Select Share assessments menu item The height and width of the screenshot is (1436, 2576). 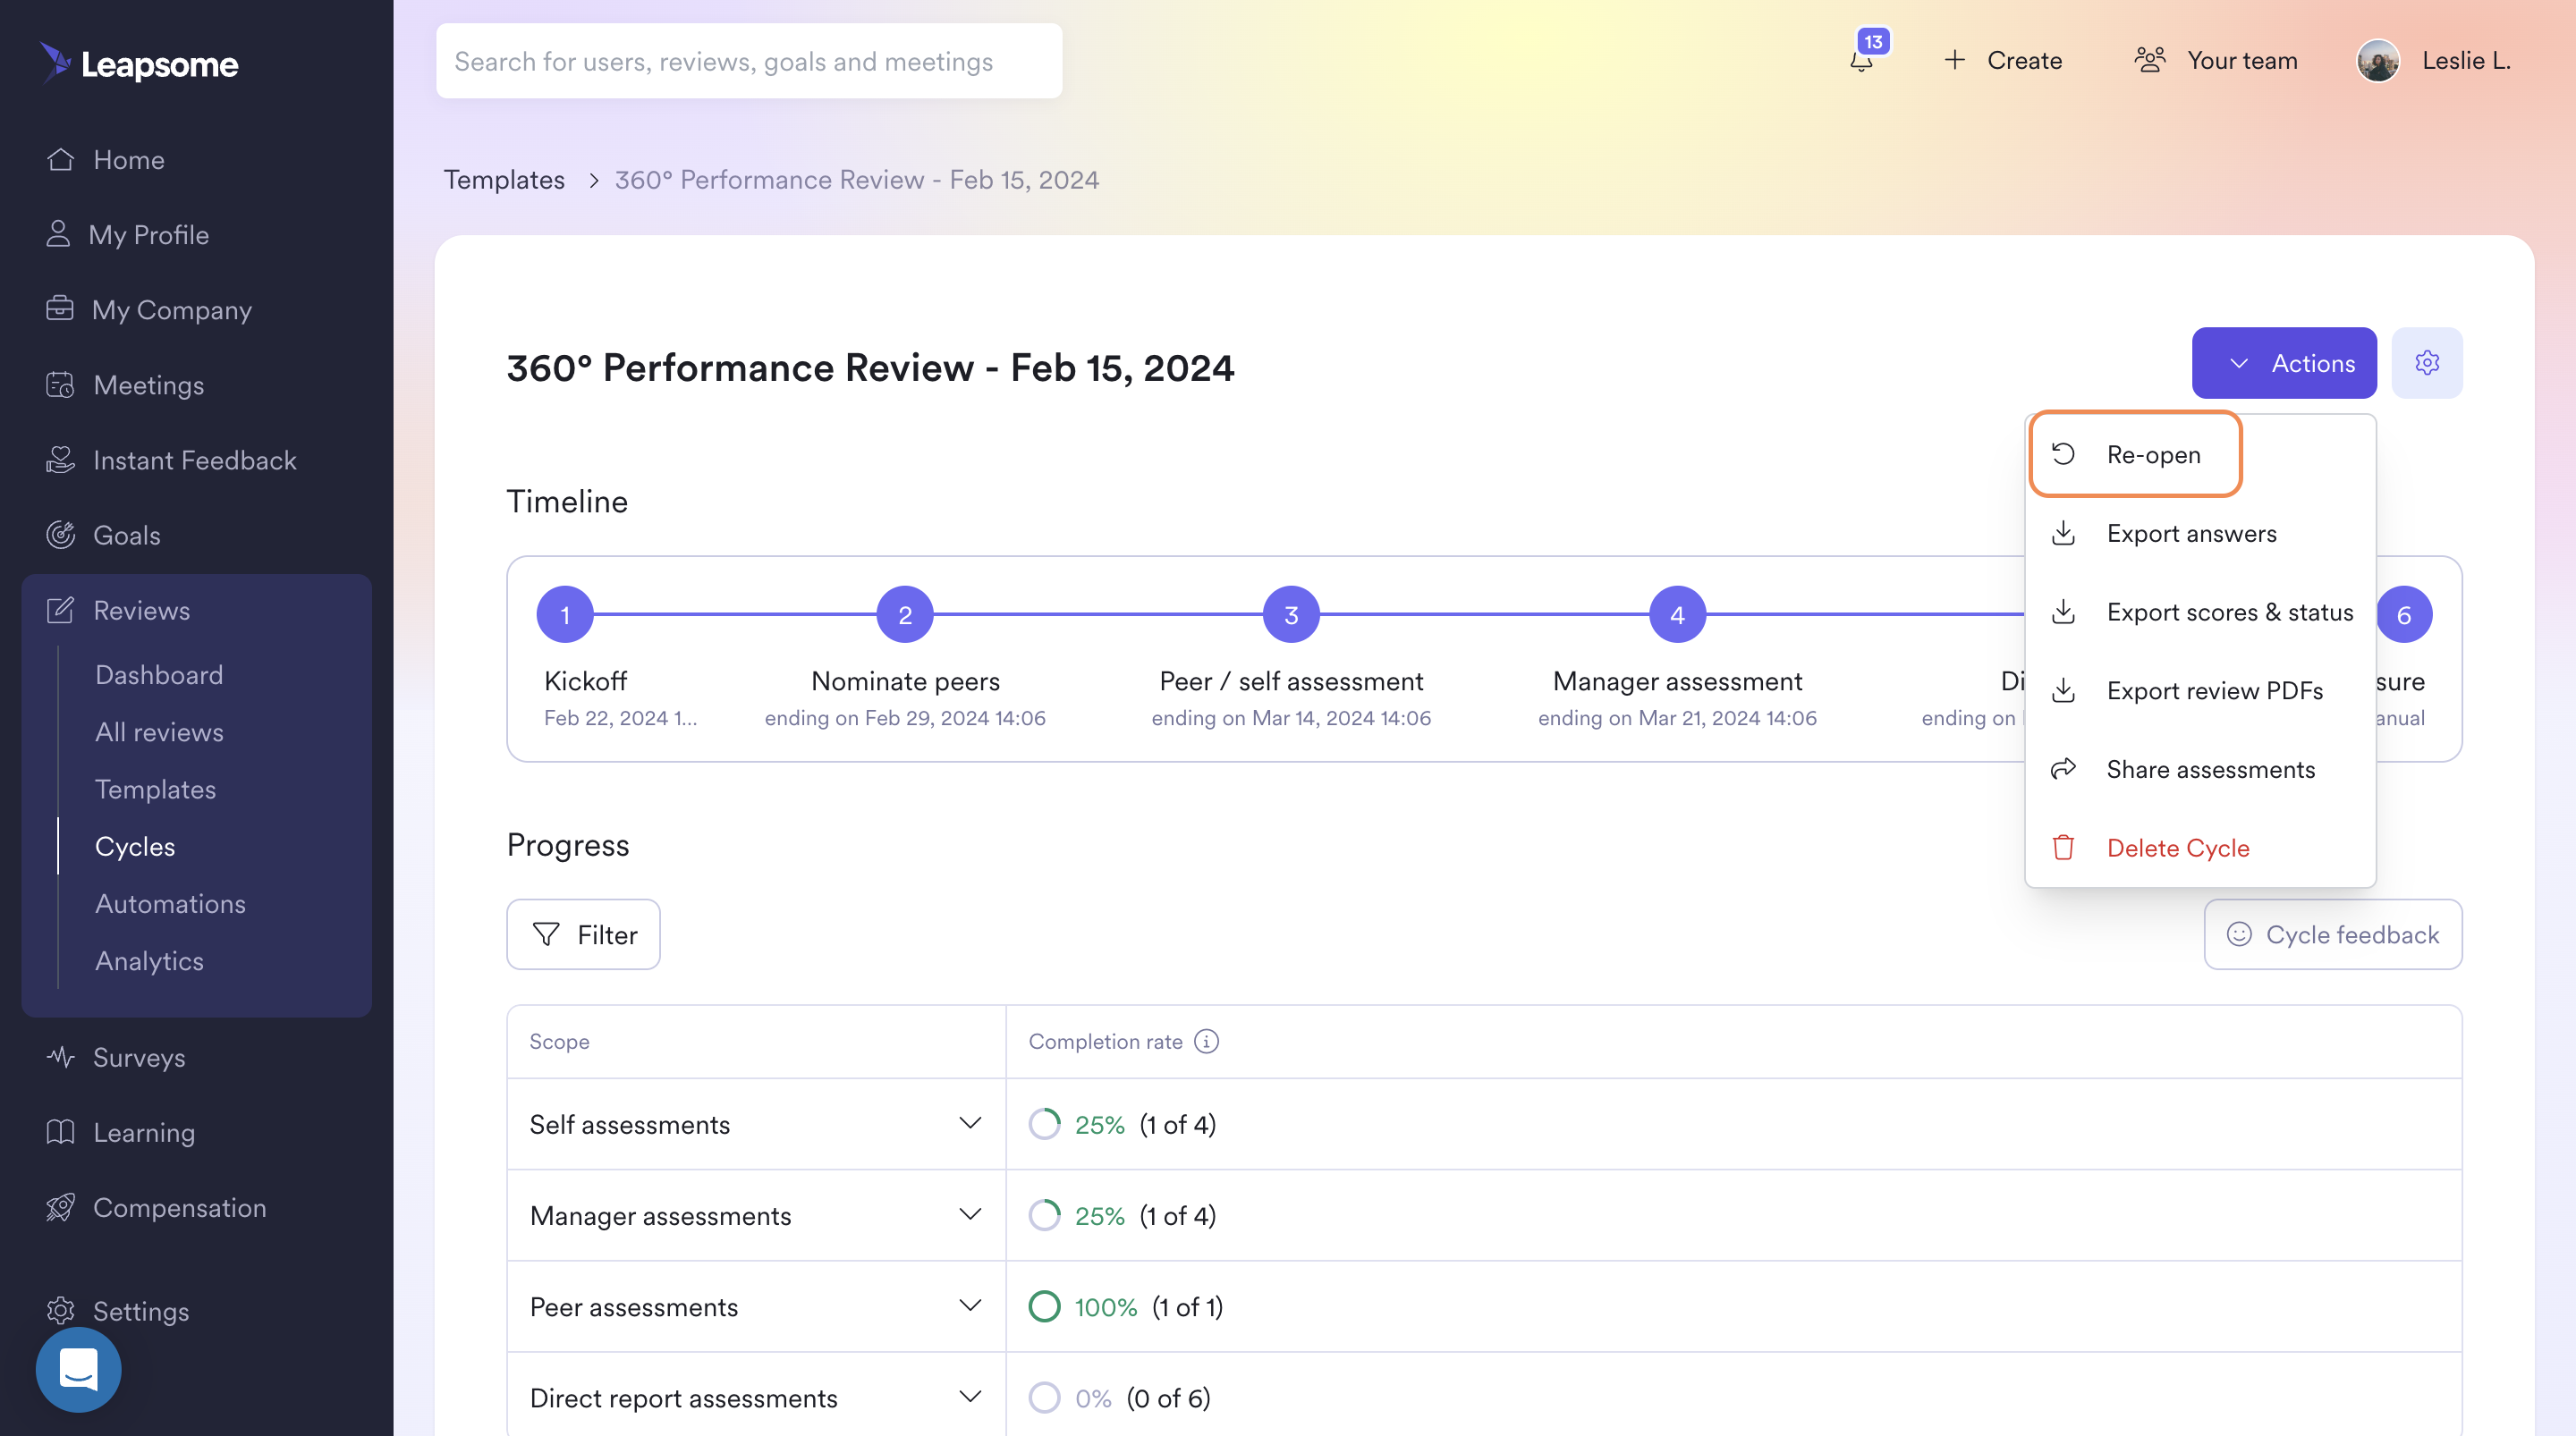tap(2200, 769)
